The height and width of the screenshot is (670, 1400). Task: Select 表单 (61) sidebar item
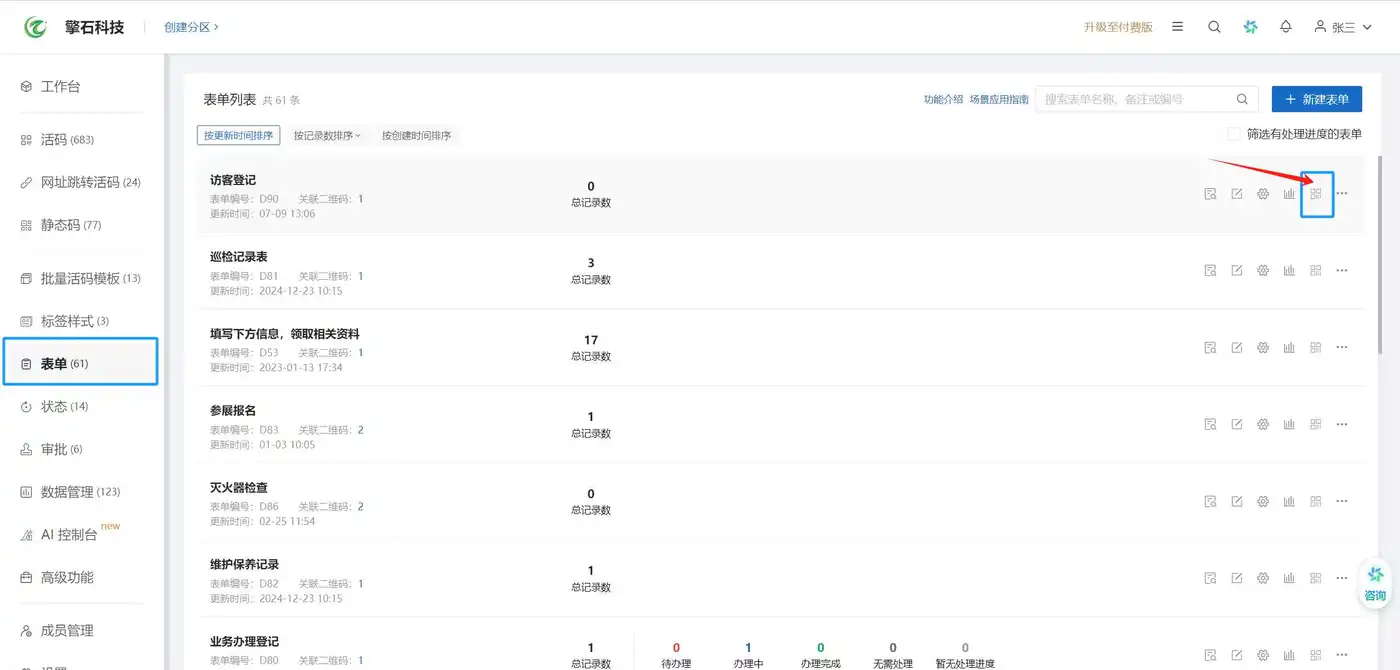[x=81, y=362]
